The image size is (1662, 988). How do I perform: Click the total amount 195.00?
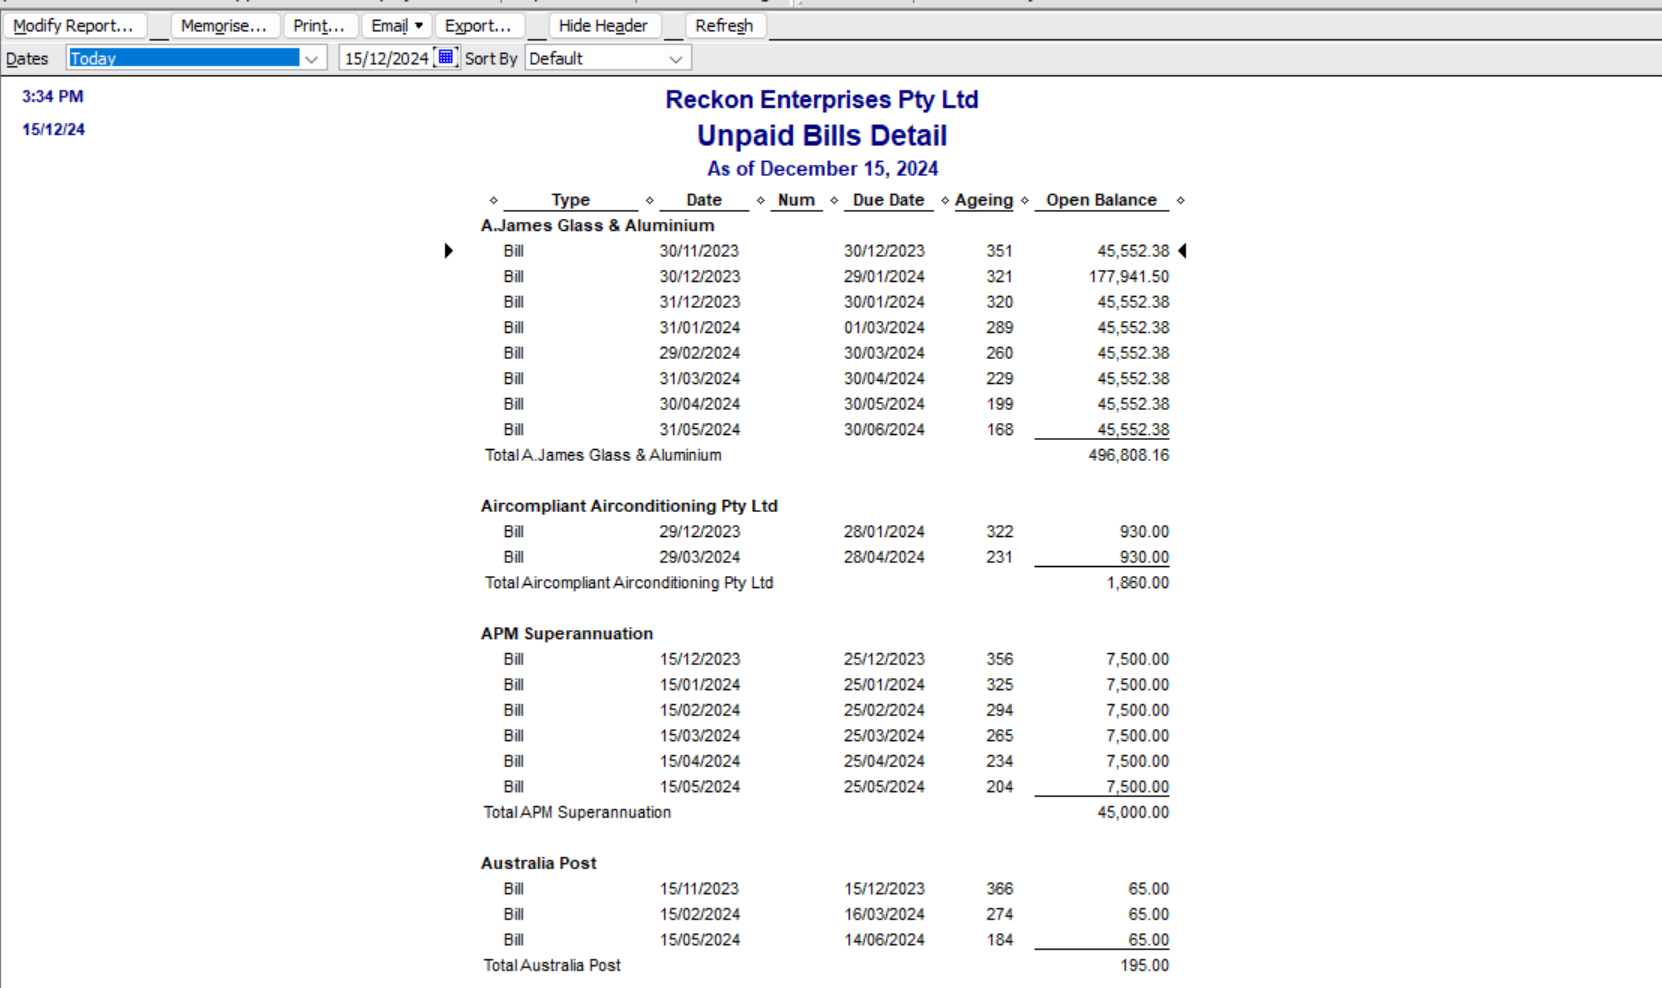point(1145,965)
